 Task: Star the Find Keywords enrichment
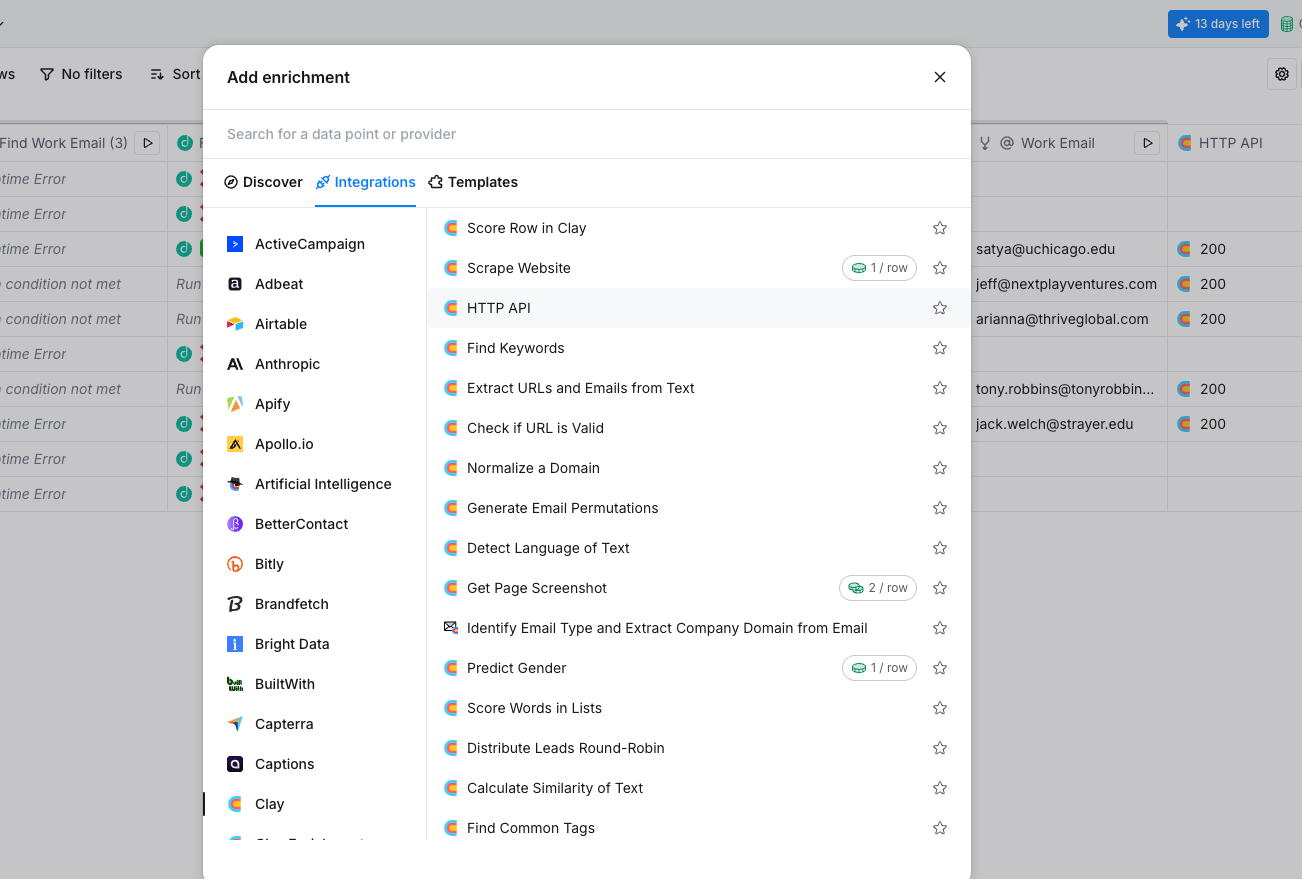pos(940,348)
